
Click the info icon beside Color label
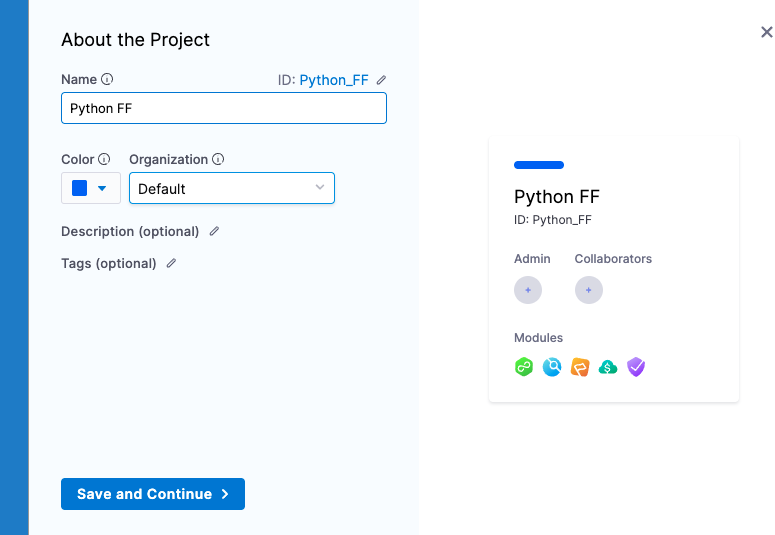tap(104, 159)
